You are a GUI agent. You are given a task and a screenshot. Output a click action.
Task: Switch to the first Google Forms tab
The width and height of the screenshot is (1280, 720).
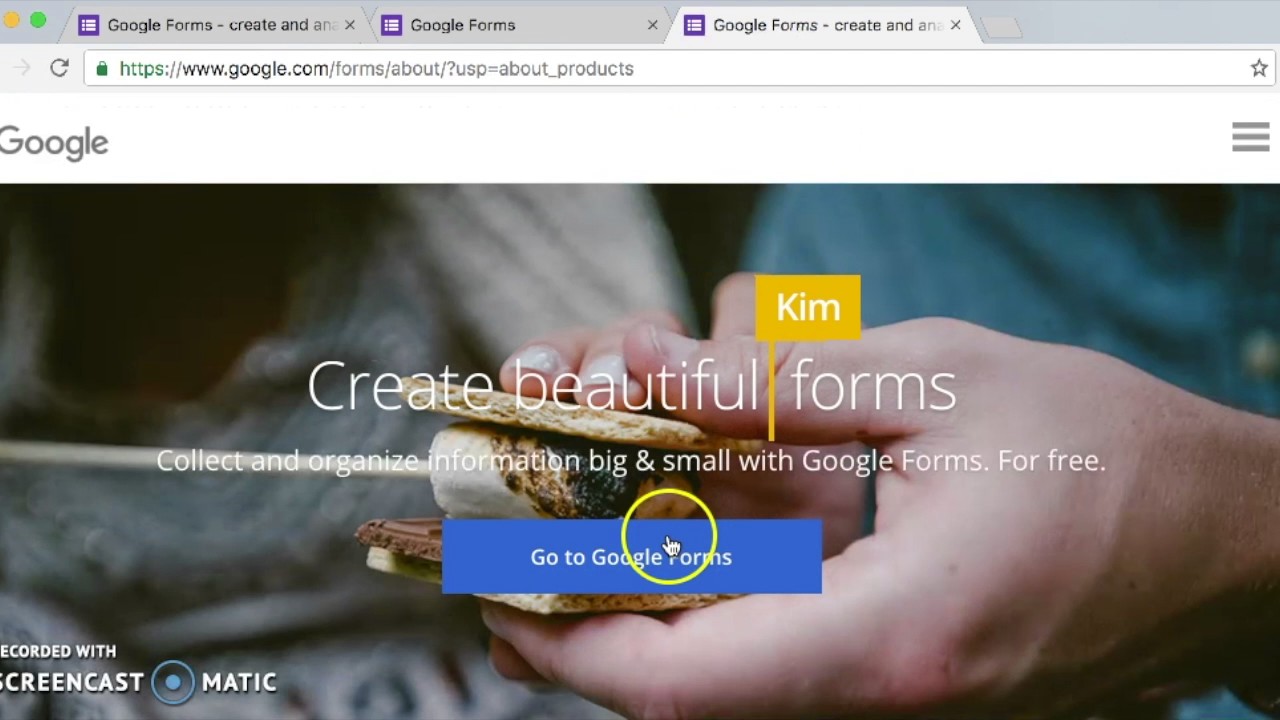coord(220,25)
